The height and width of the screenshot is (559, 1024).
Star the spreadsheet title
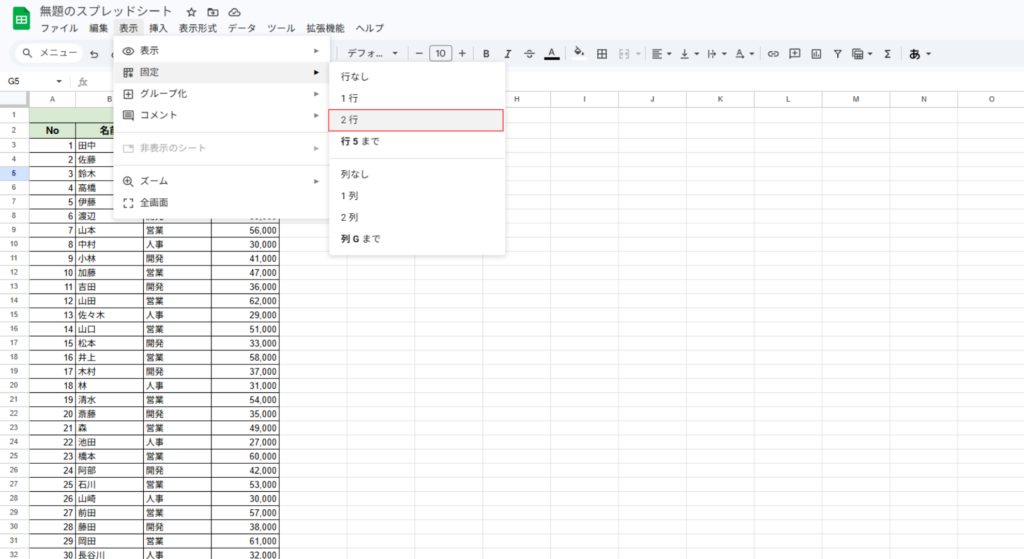click(191, 11)
